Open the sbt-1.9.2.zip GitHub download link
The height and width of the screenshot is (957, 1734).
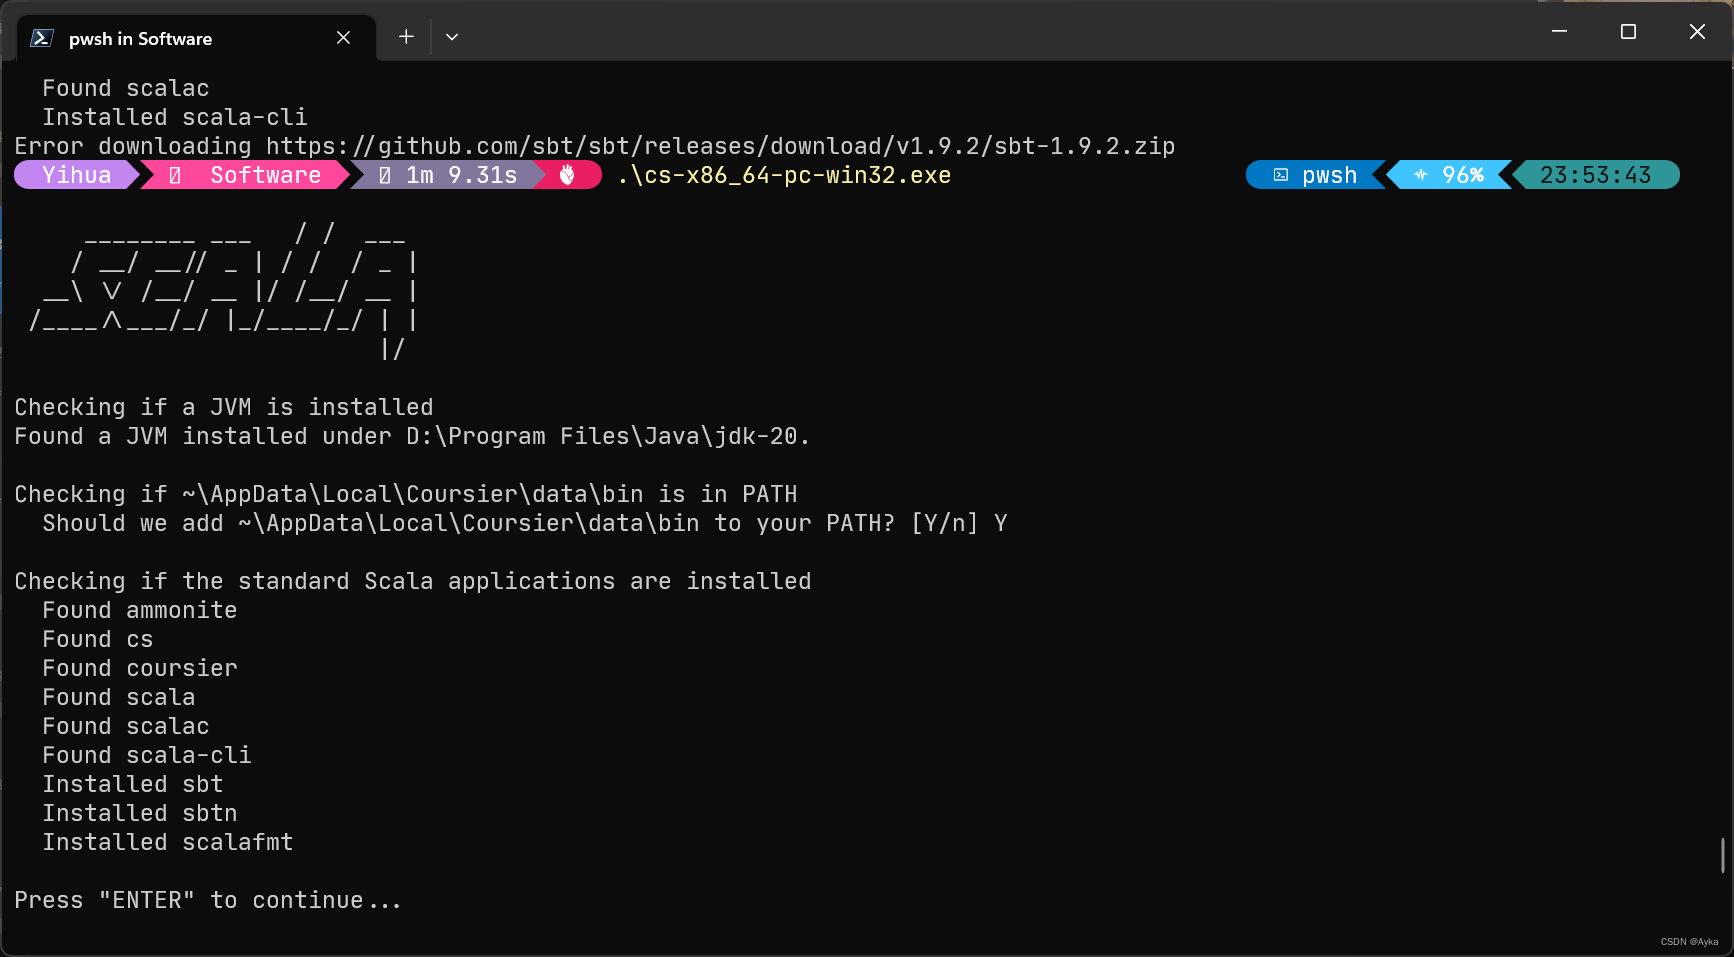(x=720, y=146)
